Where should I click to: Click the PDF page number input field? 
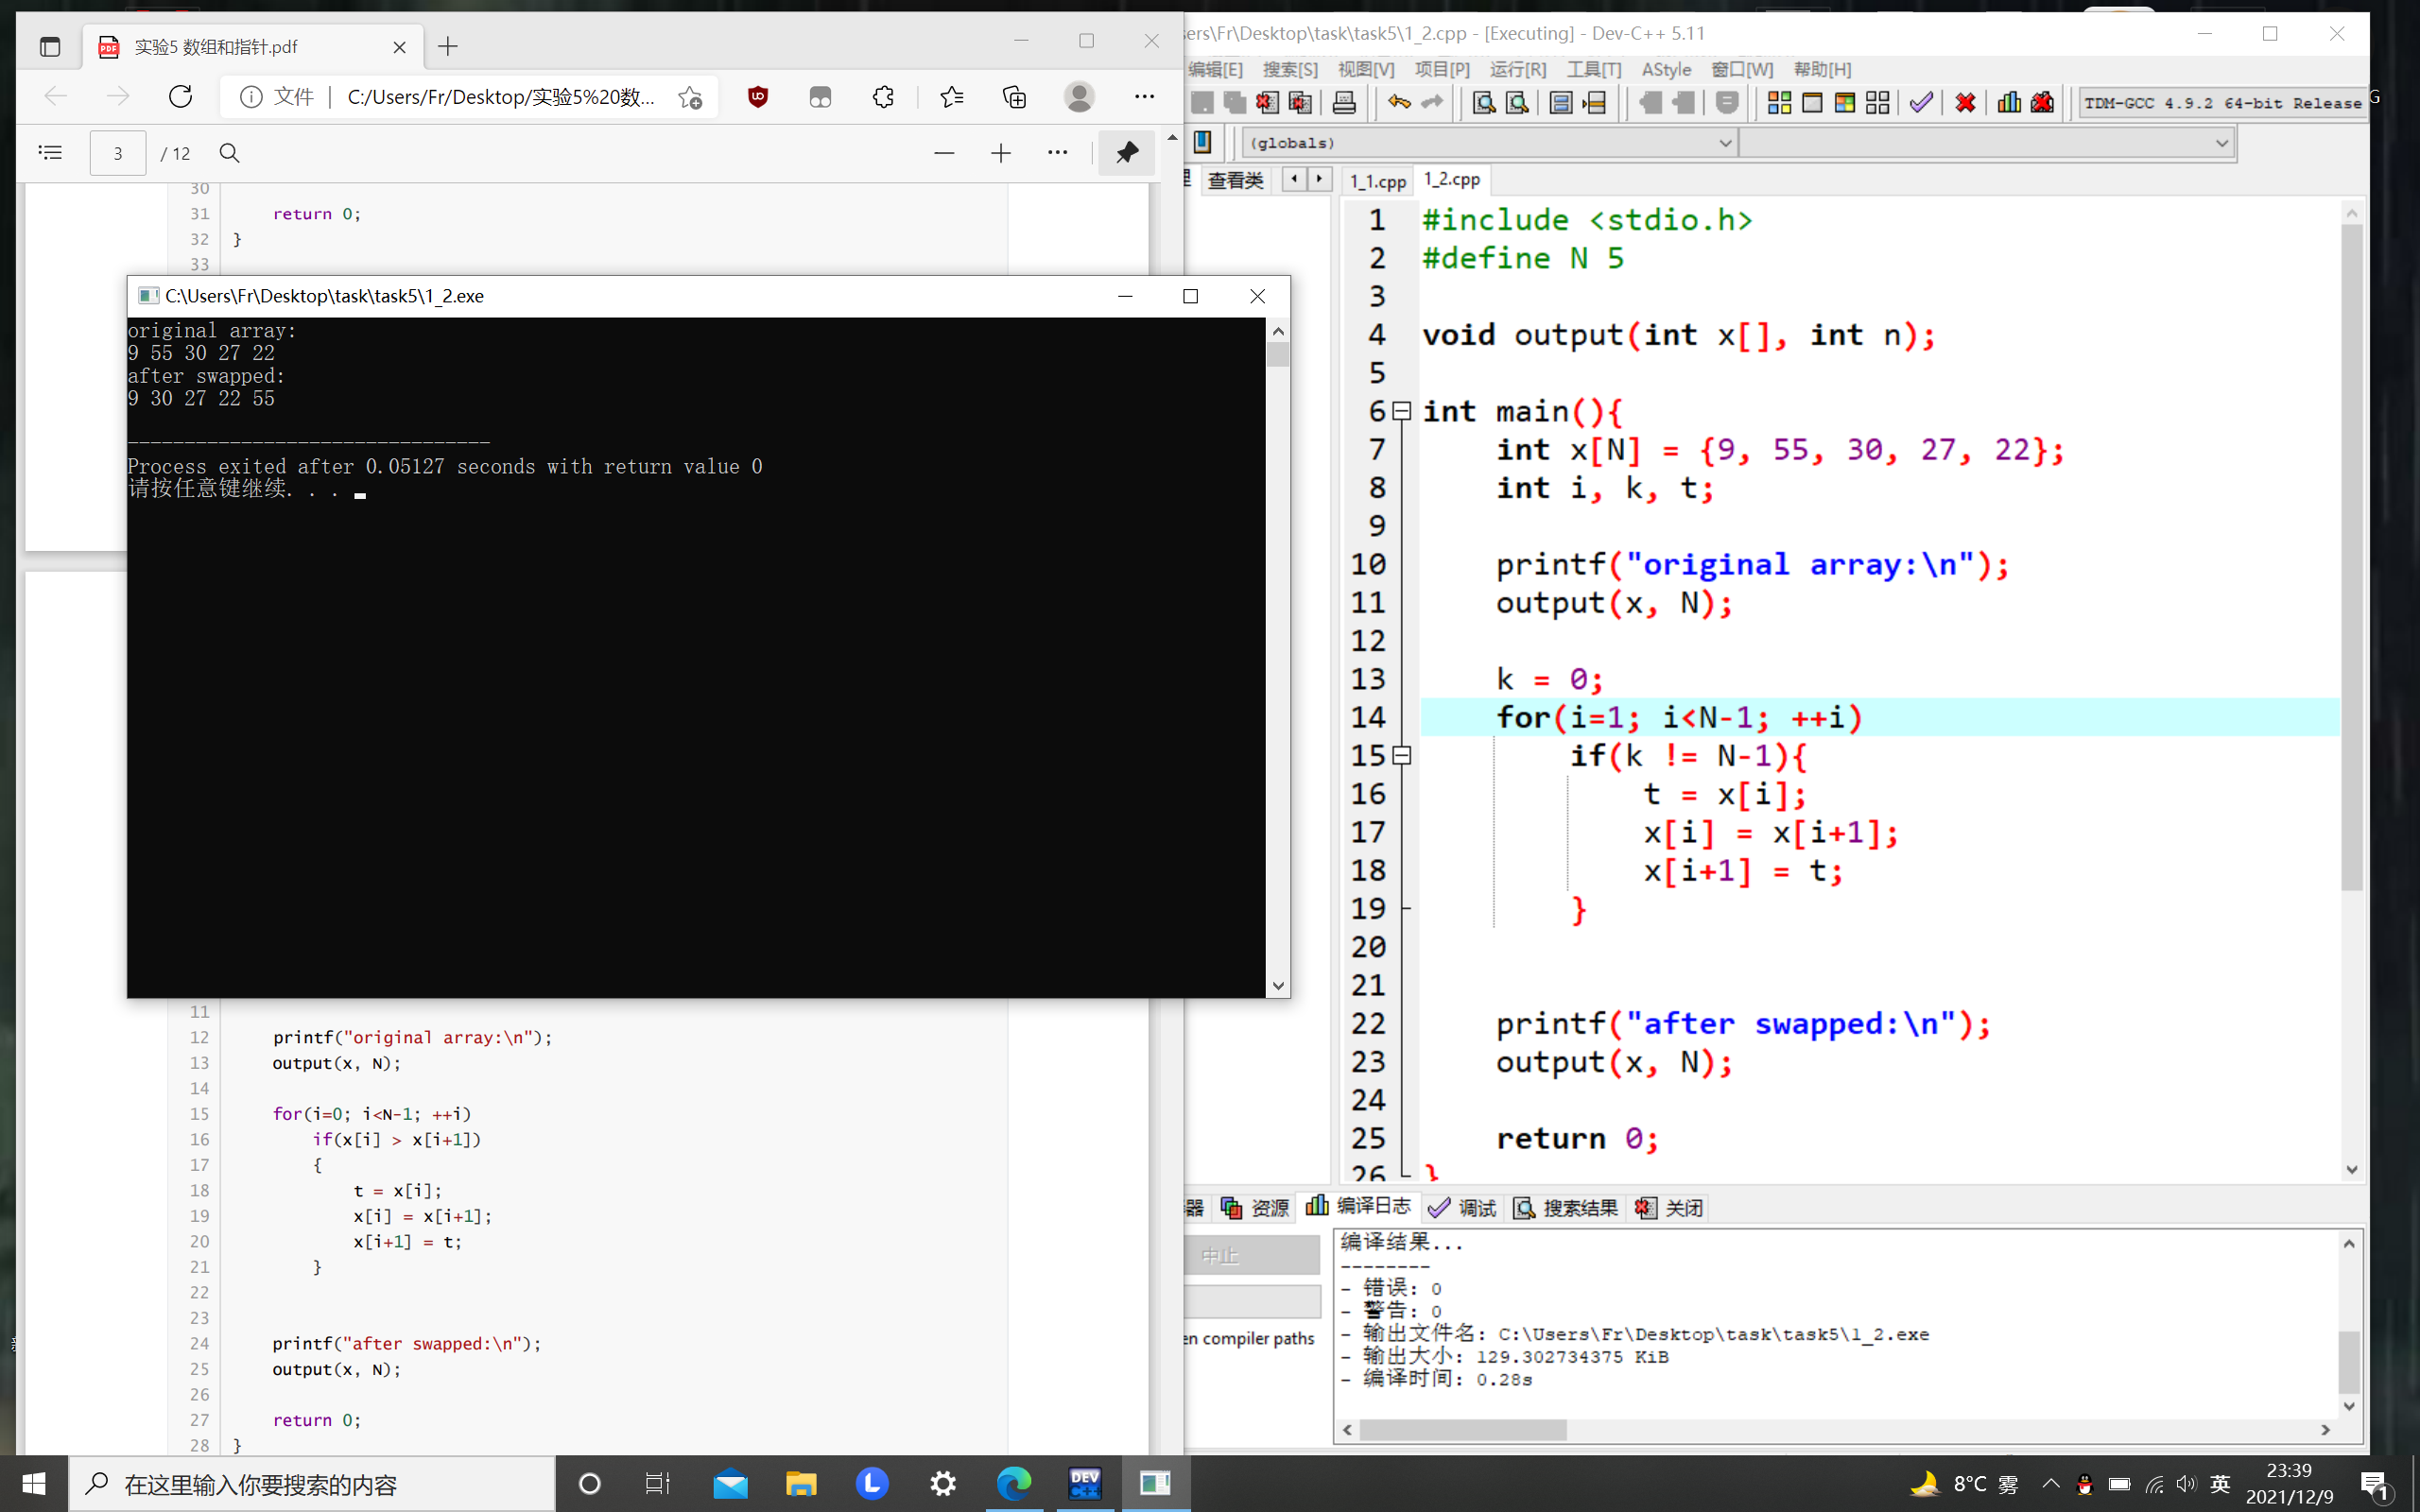point(118,153)
